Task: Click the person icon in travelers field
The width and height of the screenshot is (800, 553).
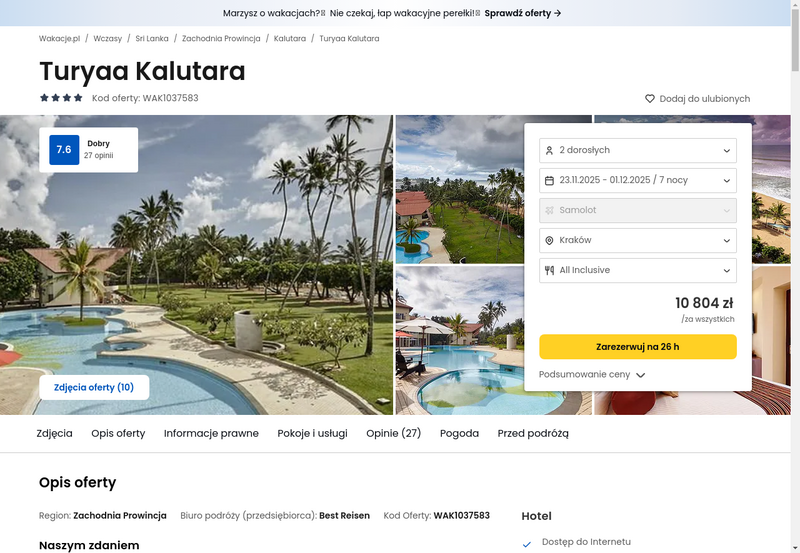Action: [x=549, y=150]
